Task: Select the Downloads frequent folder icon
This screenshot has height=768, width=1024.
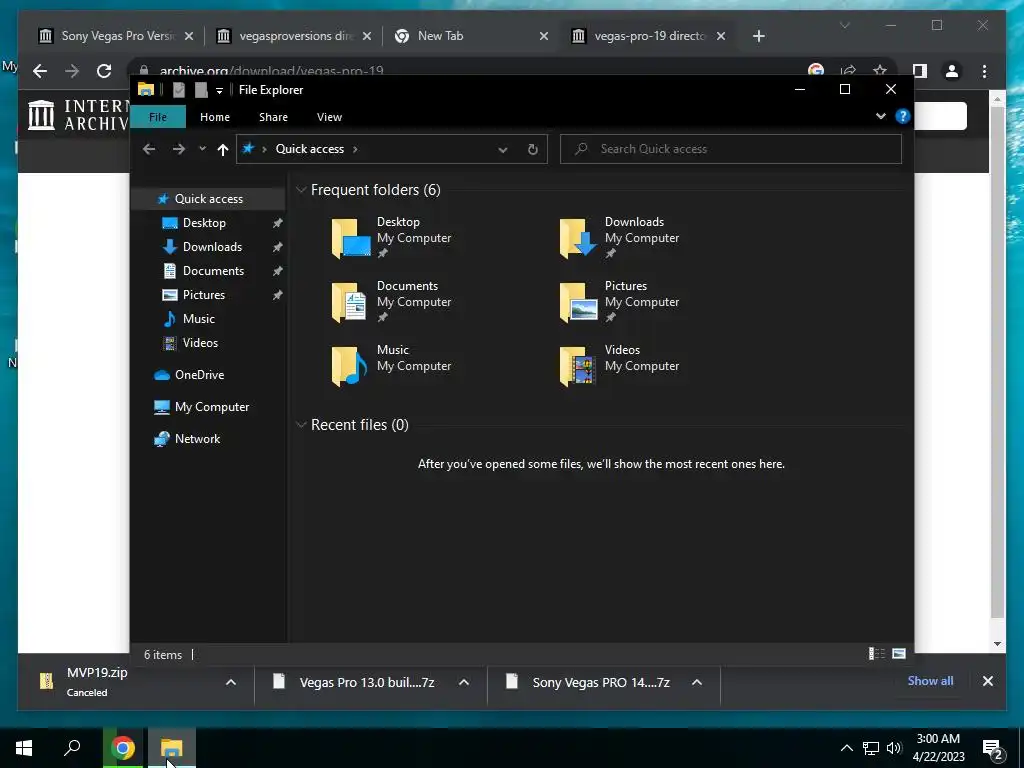Action: (579, 238)
